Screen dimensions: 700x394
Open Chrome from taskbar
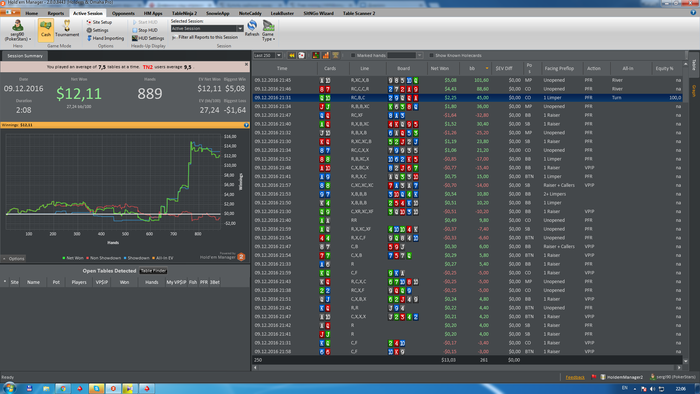63,389
